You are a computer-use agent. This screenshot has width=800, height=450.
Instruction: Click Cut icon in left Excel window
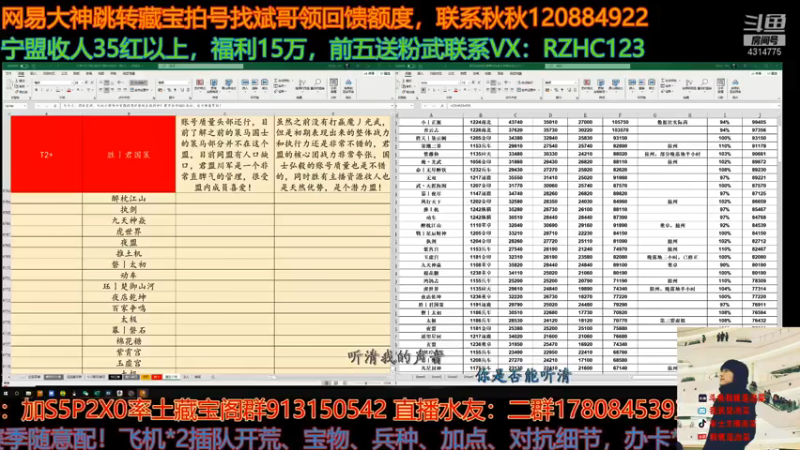coord(19,81)
